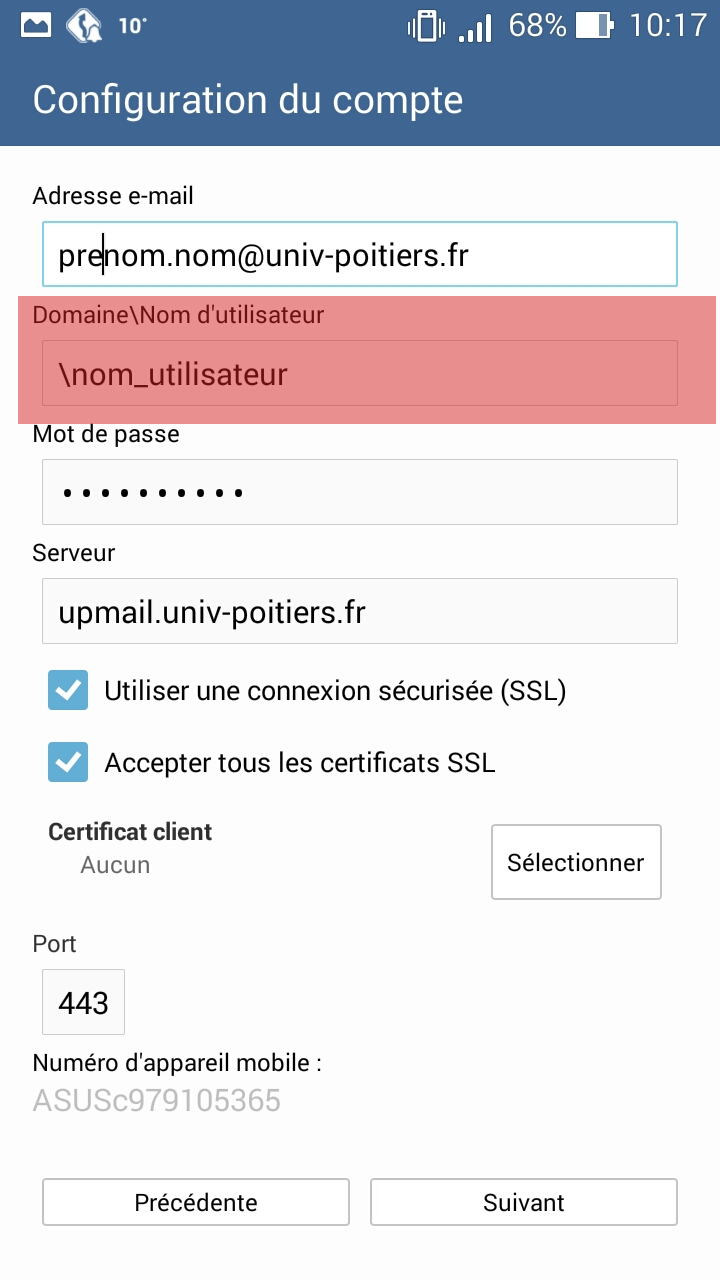Tap the signal strength bars icon

[475, 27]
